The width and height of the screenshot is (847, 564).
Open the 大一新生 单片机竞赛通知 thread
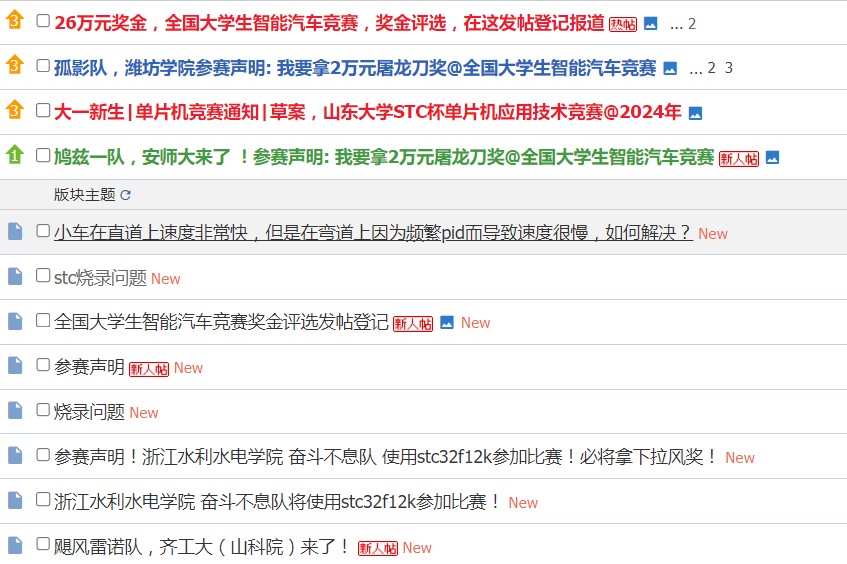tap(367, 112)
